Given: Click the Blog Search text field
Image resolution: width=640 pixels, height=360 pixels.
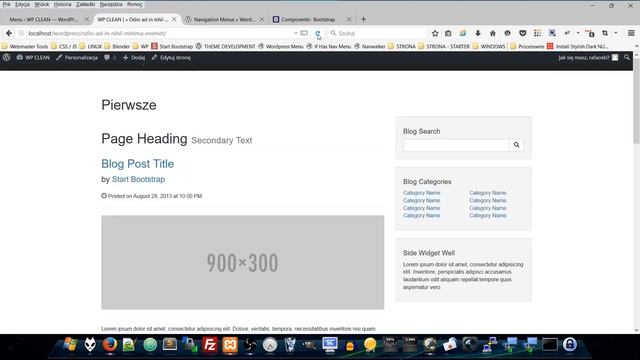Looking at the screenshot, I should point(456,145).
